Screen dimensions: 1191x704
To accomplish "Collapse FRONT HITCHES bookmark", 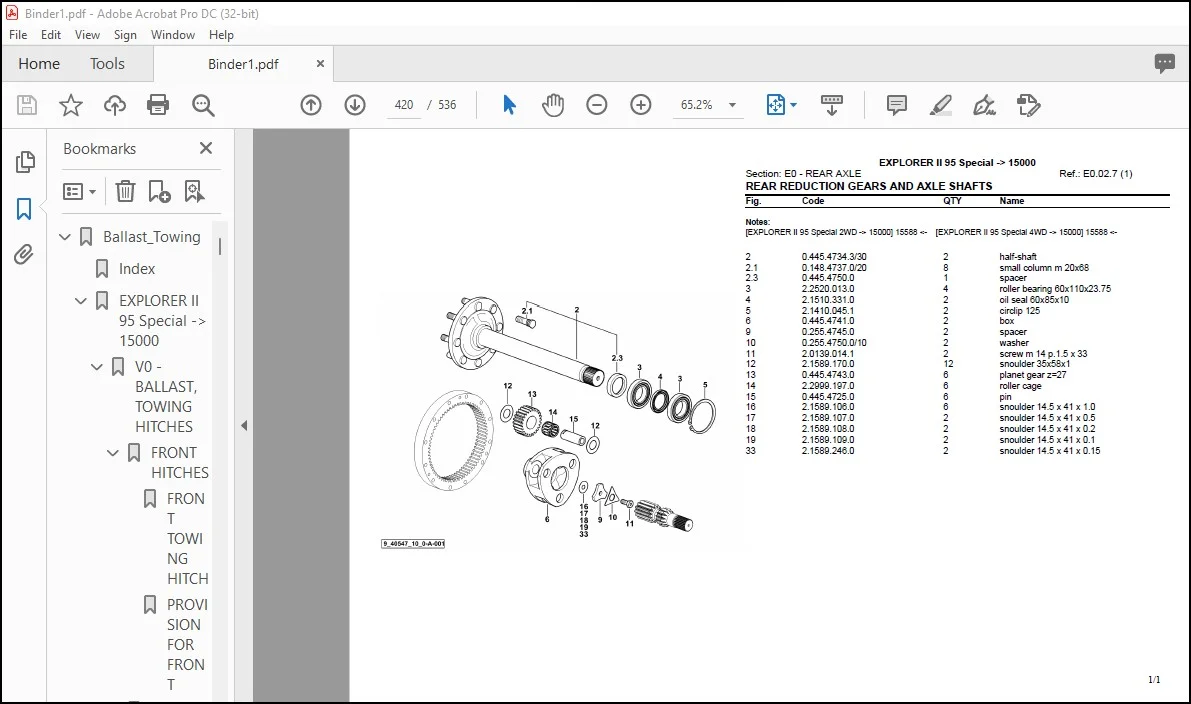I will pyautogui.click(x=113, y=453).
